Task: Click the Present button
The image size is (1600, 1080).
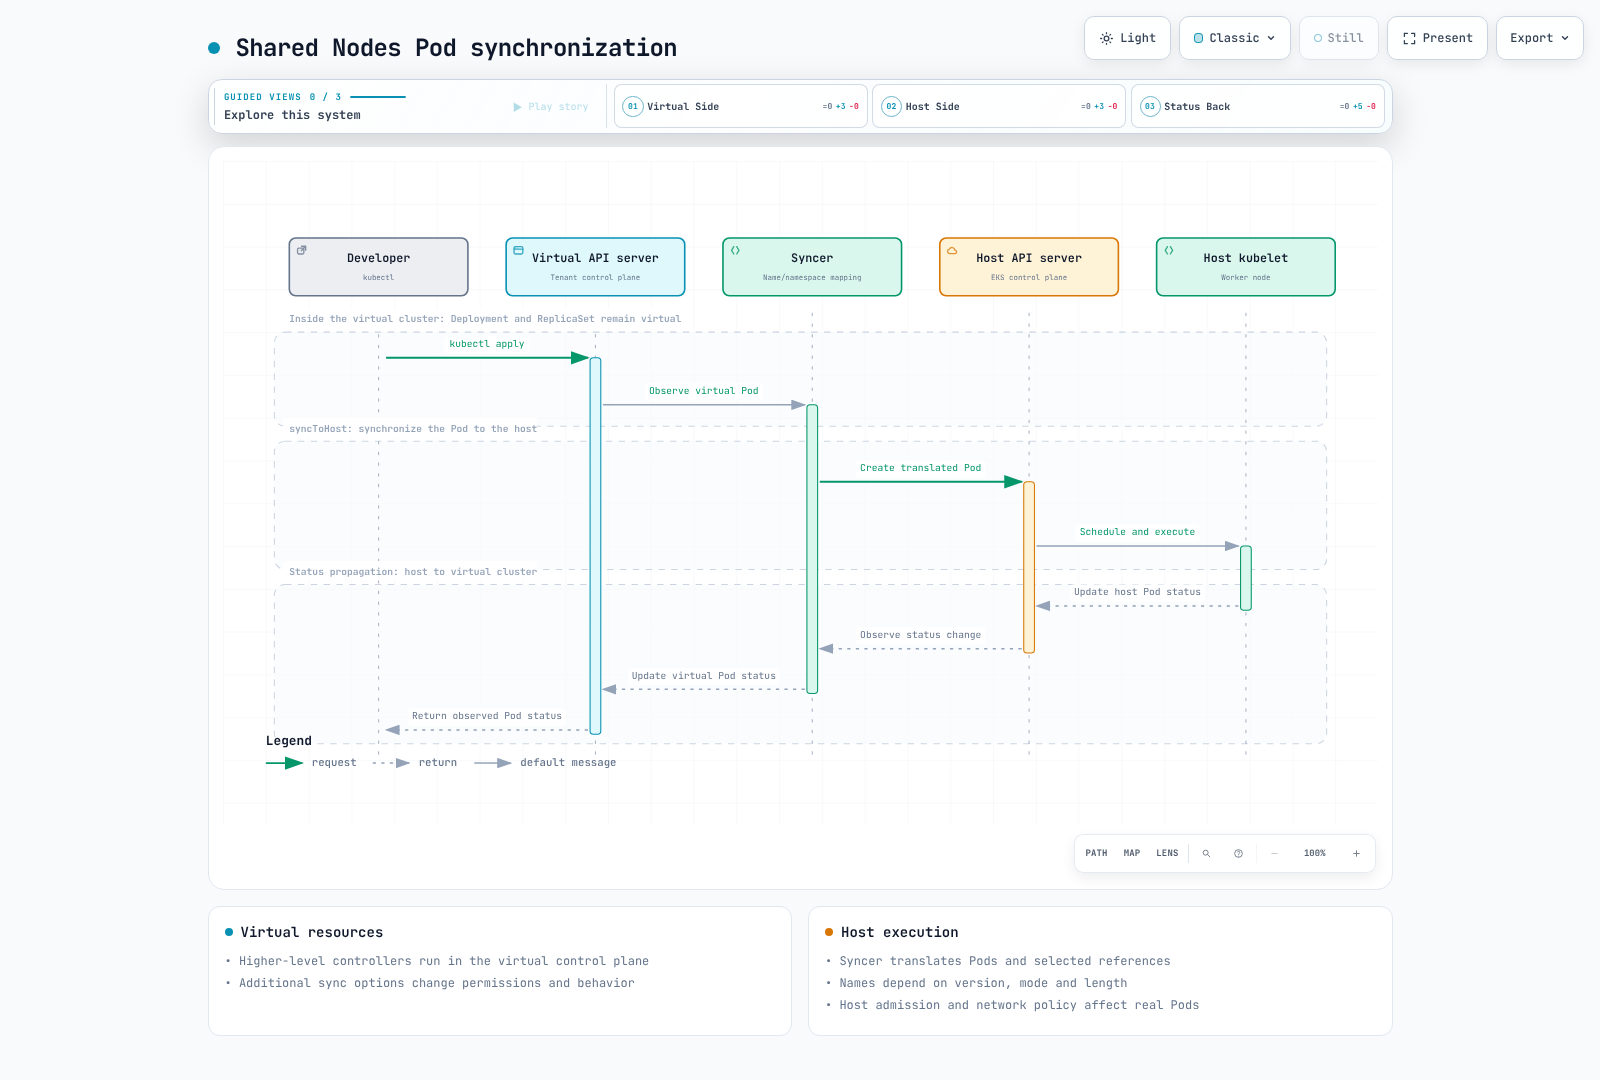Action: 1437,38
